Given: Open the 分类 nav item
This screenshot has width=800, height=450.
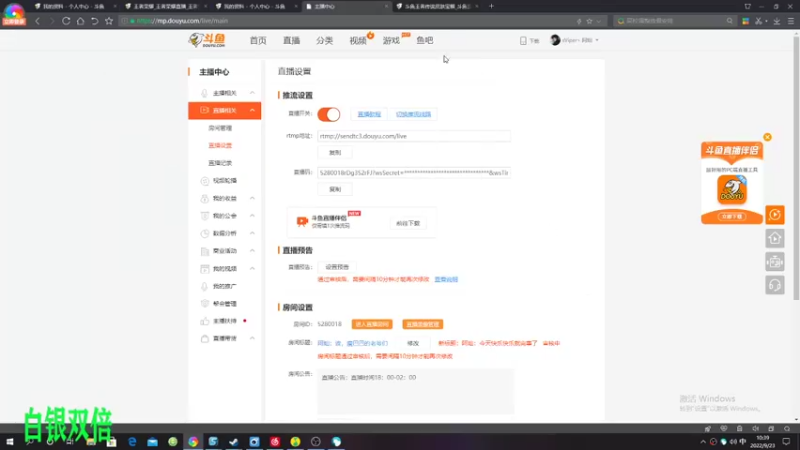Looking at the screenshot, I should pyautogui.click(x=324, y=40).
